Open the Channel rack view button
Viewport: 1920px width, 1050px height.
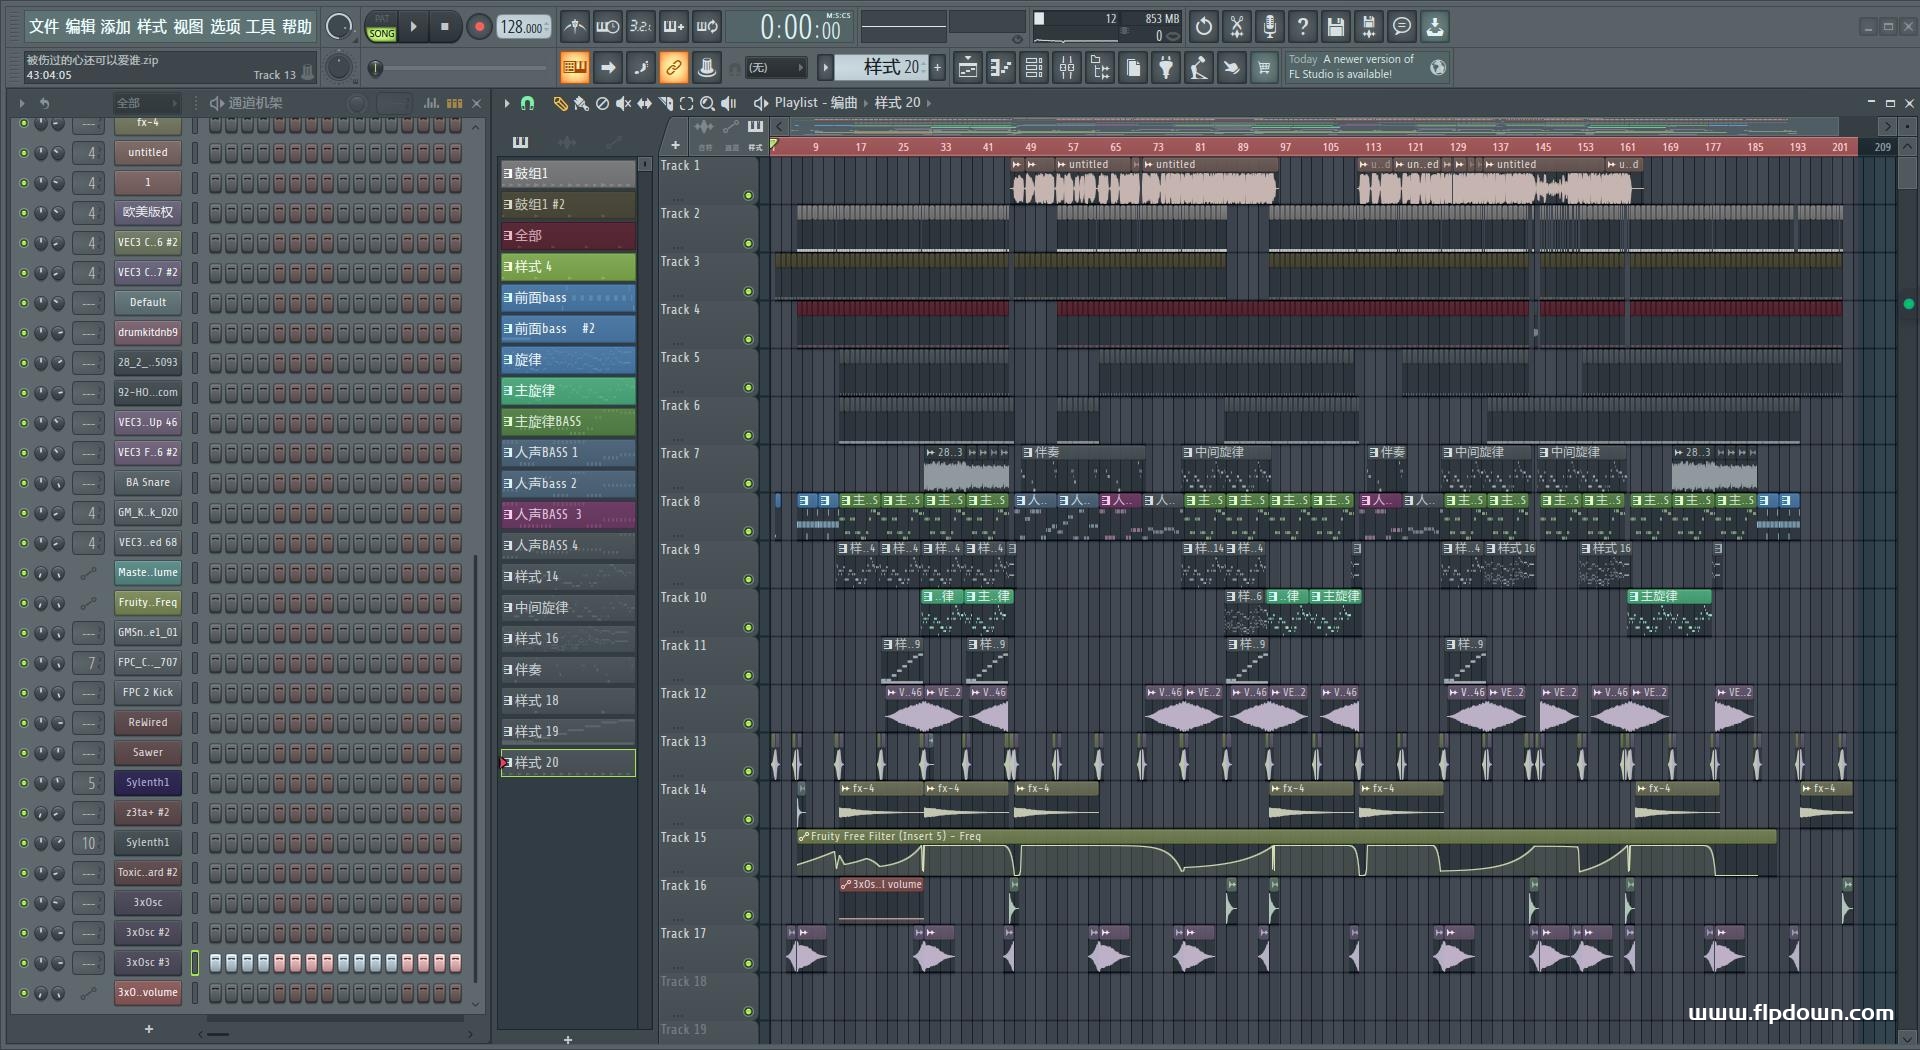pos(1034,68)
